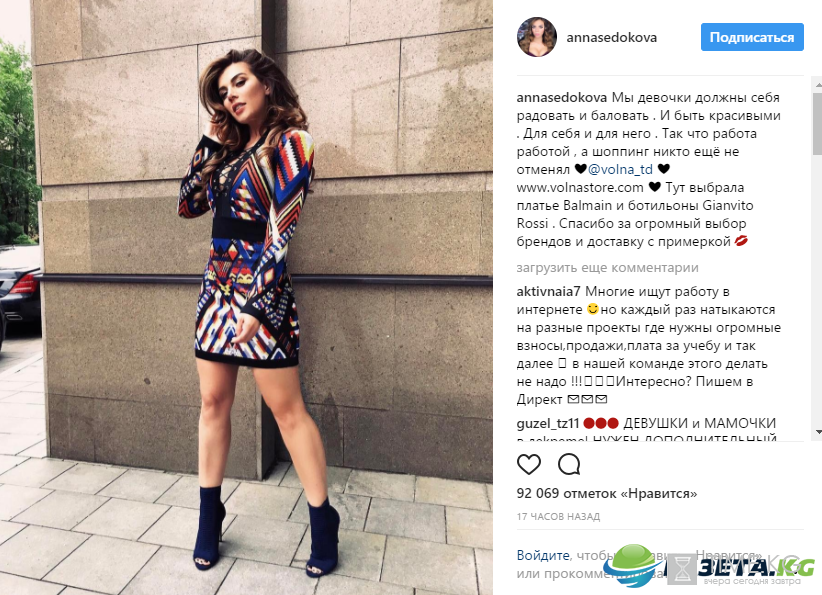Click the comments scrollbar down arrow

tap(818, 432)
